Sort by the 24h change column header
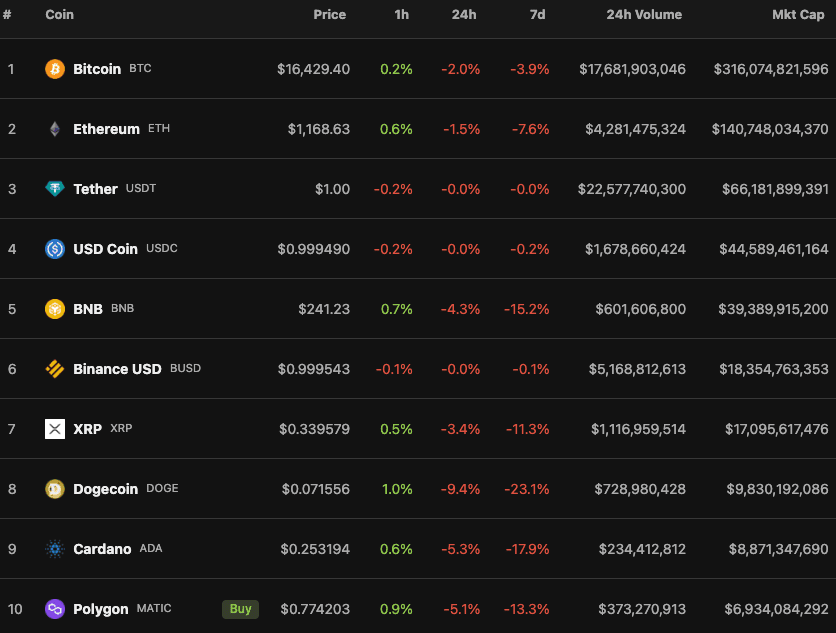The height and width of the screenshot is (633, 836). click(x=463, y=15)
